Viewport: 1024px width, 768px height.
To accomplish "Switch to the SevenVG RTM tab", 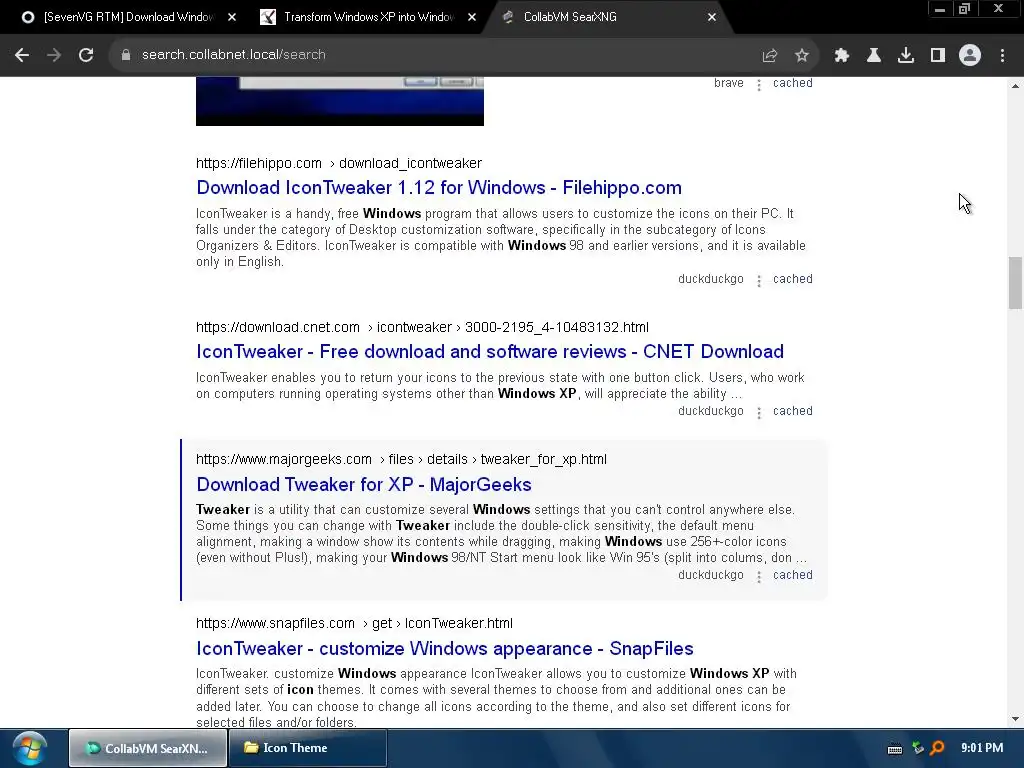I will [127, 17].
